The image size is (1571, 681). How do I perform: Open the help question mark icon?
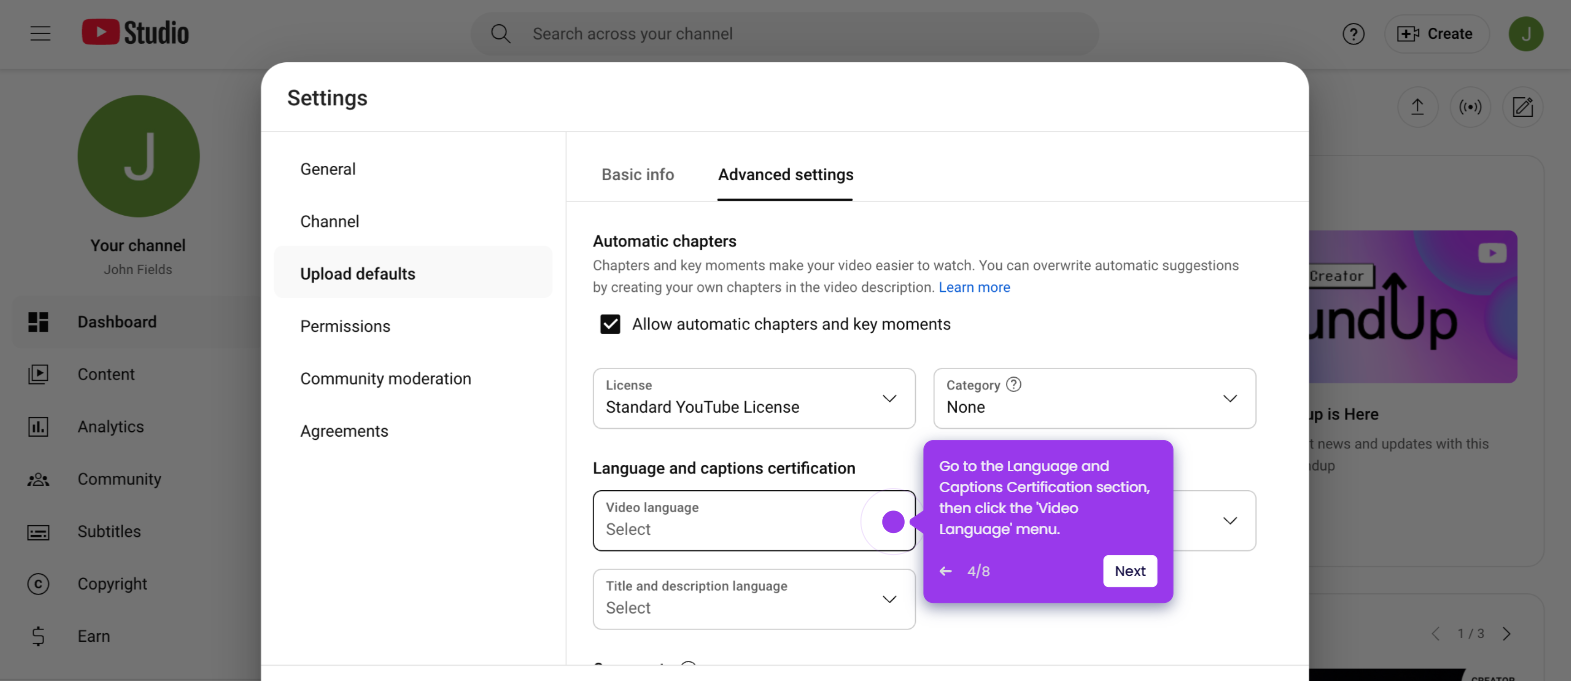[1353, 34]
